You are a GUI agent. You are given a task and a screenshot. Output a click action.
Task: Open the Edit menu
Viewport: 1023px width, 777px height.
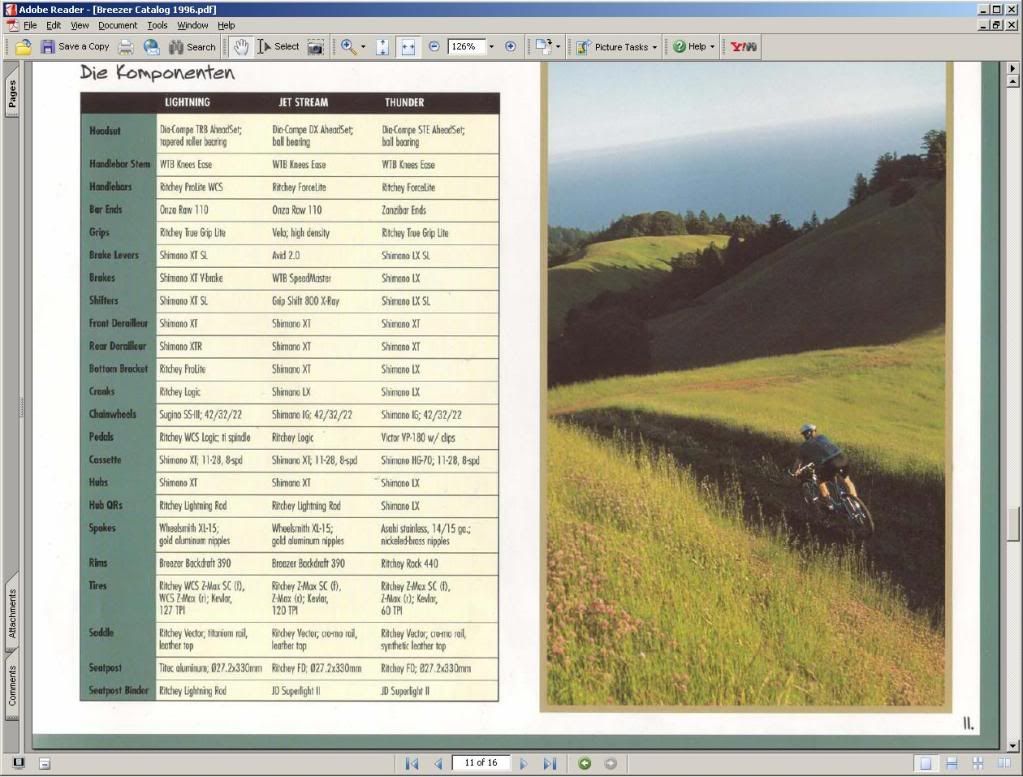53,25
